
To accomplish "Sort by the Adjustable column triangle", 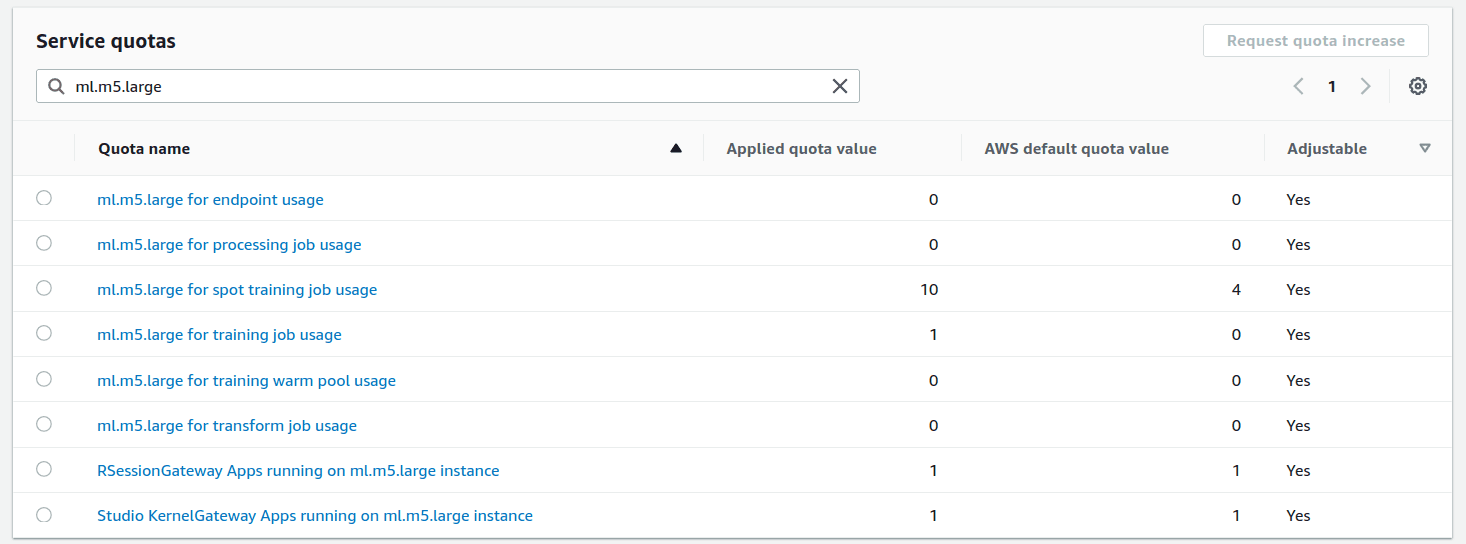I will pyautogui.click(x=1425, y=149).
